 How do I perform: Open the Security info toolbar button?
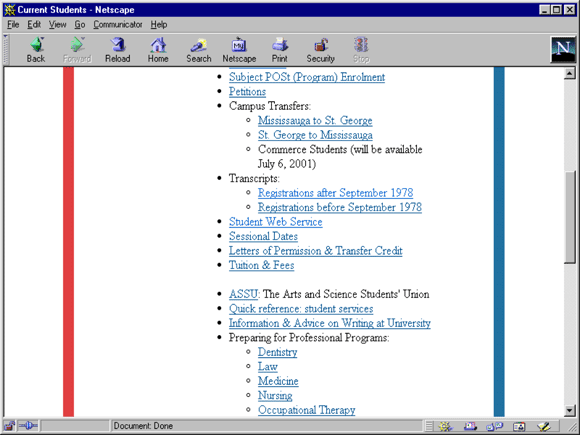tap(320, 50)
